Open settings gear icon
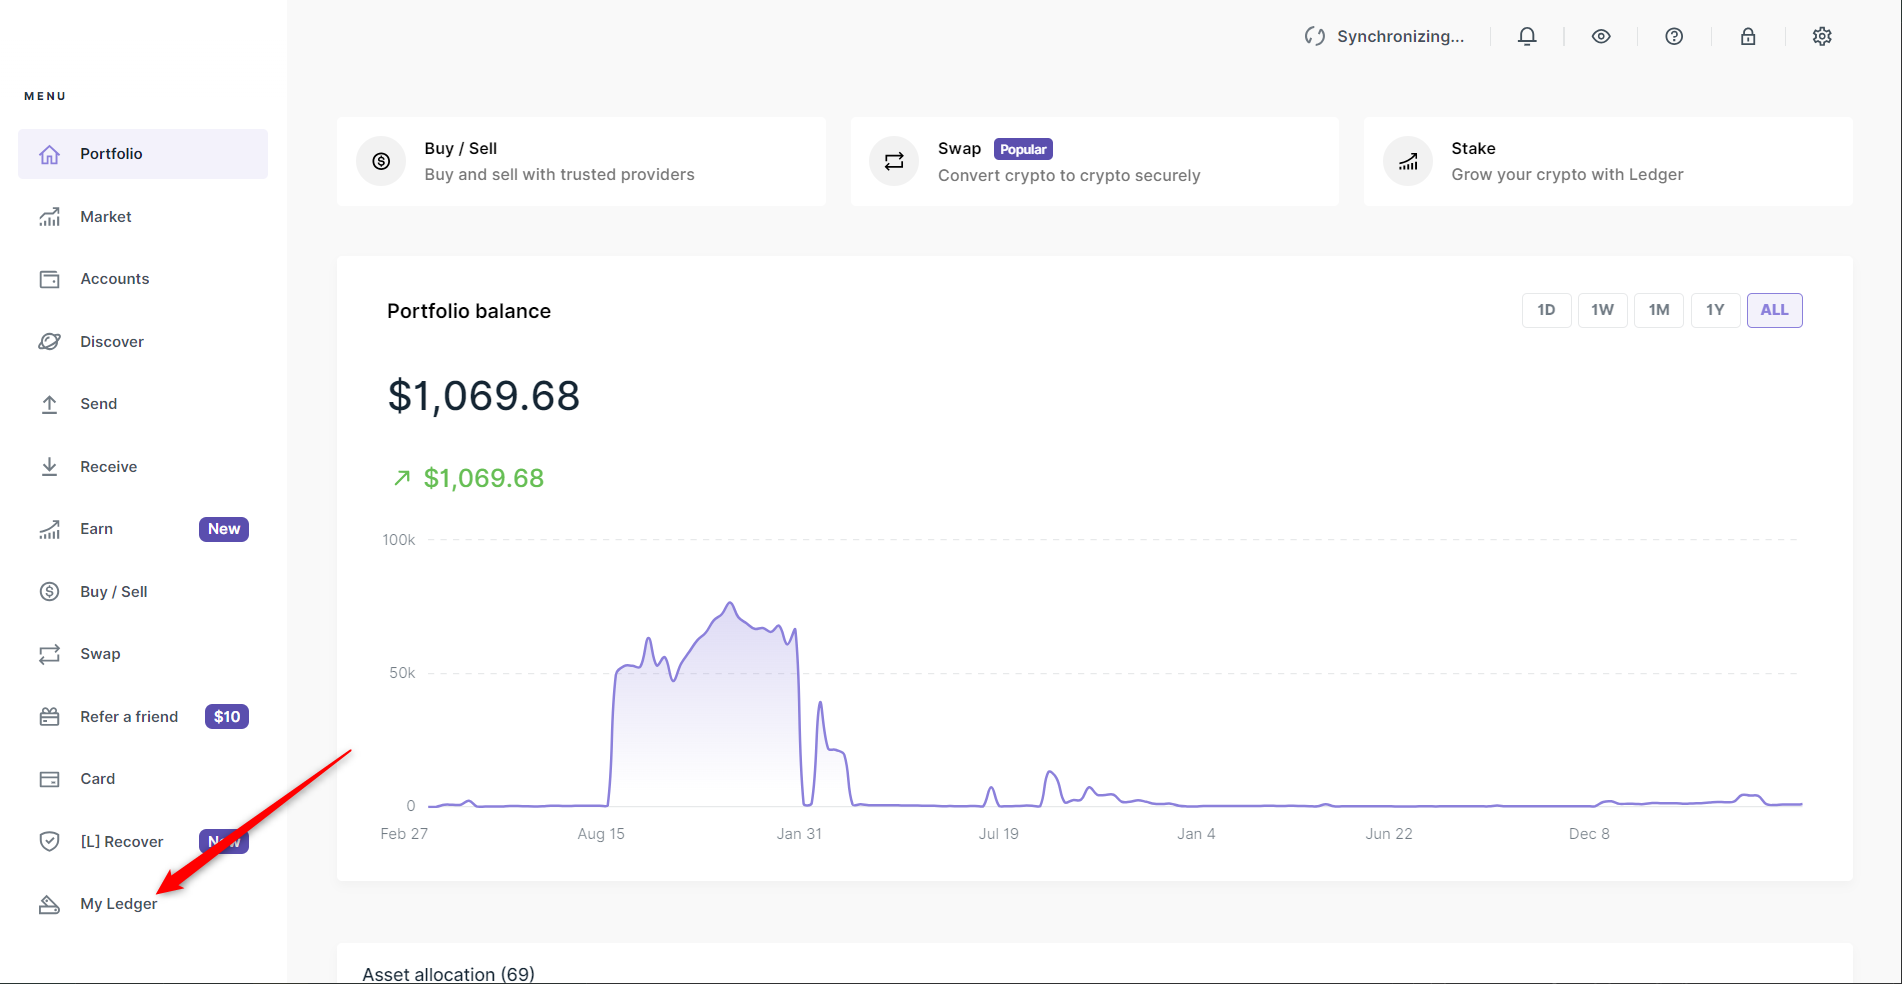The image size is (1902, 984). coord(1822,37)
